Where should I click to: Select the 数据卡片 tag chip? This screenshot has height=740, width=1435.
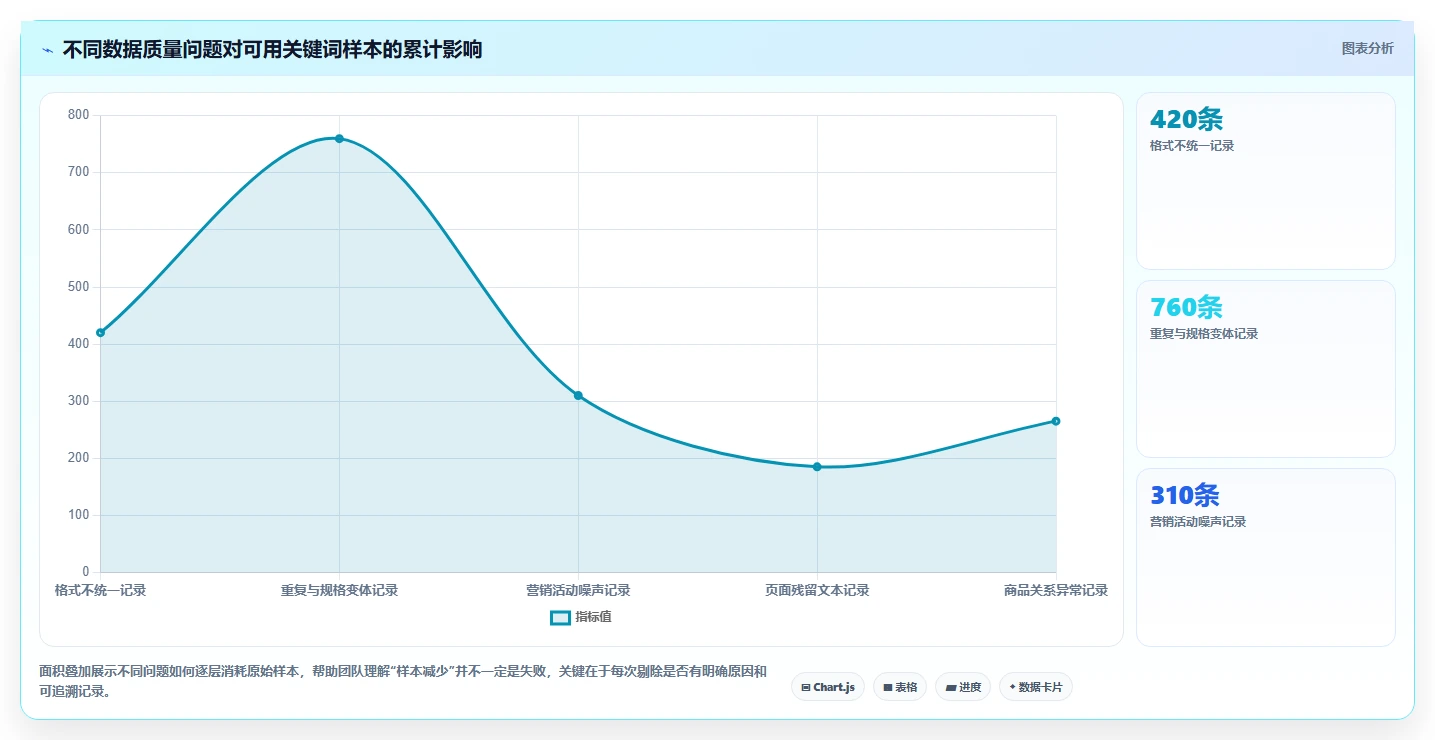(x=1036, y=687)
